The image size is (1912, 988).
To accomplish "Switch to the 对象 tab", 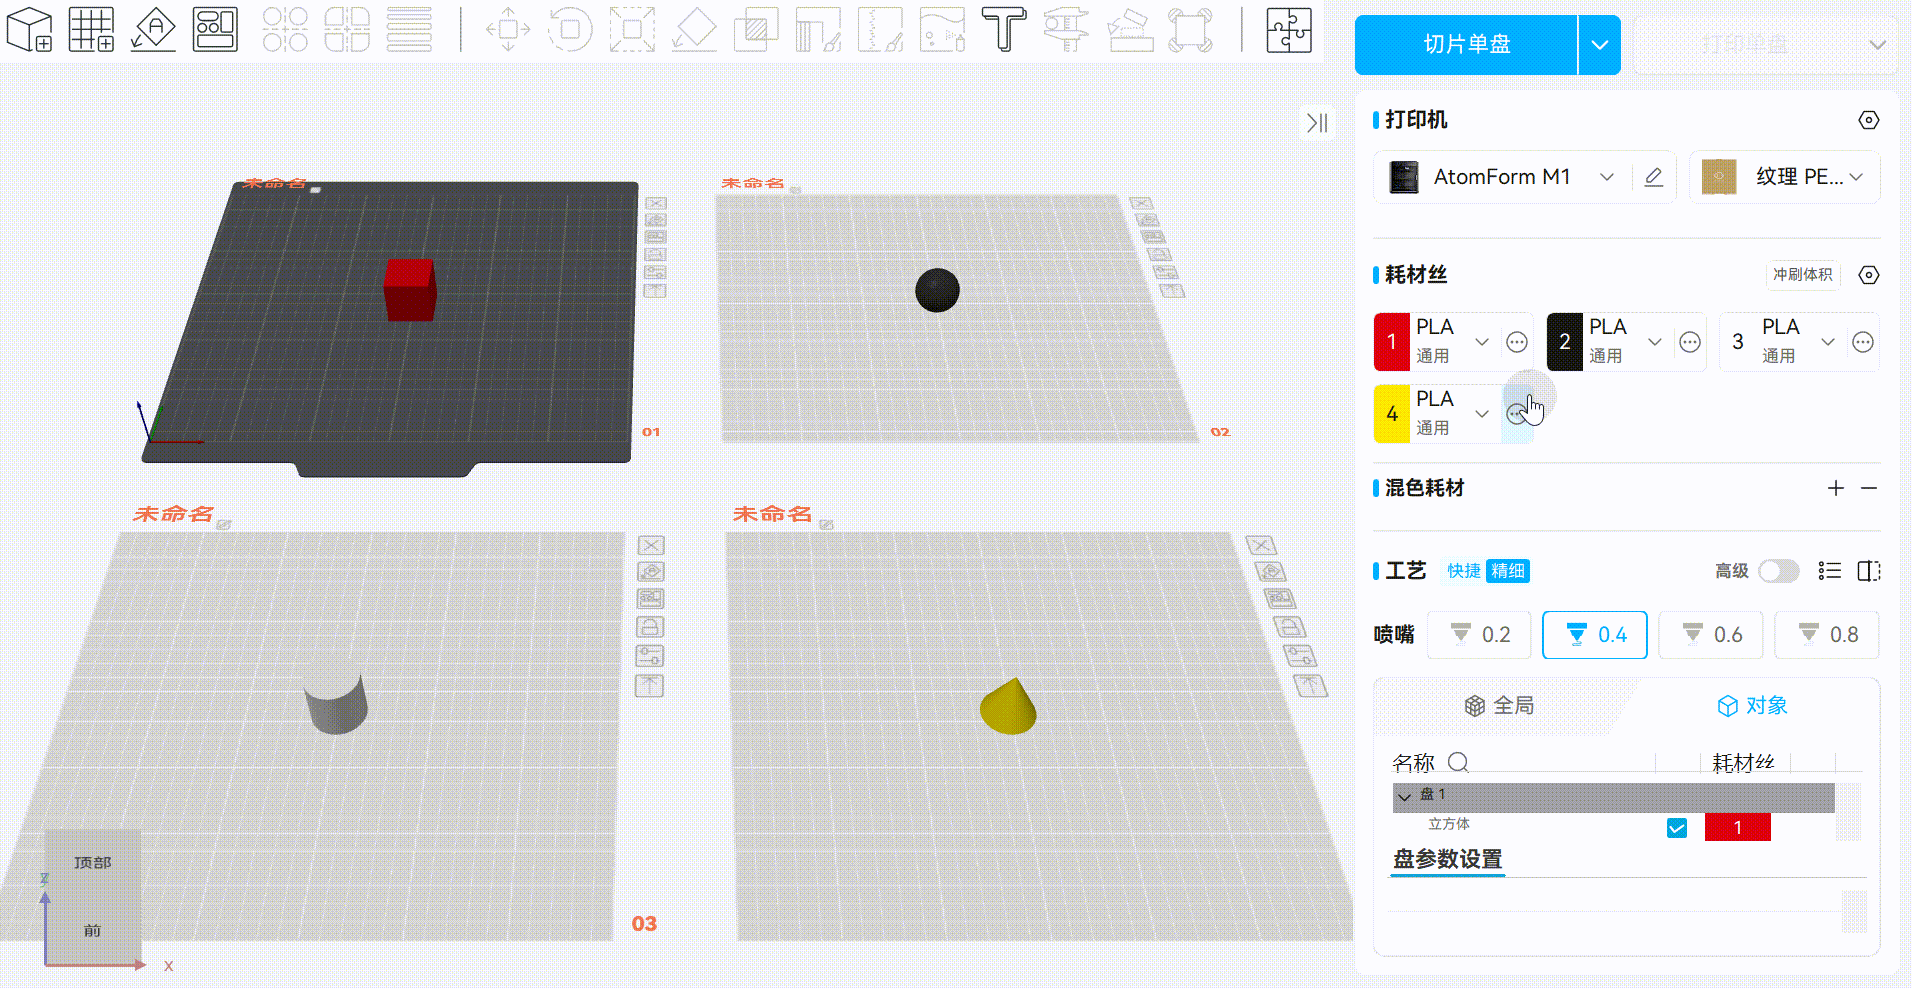I will (x=1752, y=706).
